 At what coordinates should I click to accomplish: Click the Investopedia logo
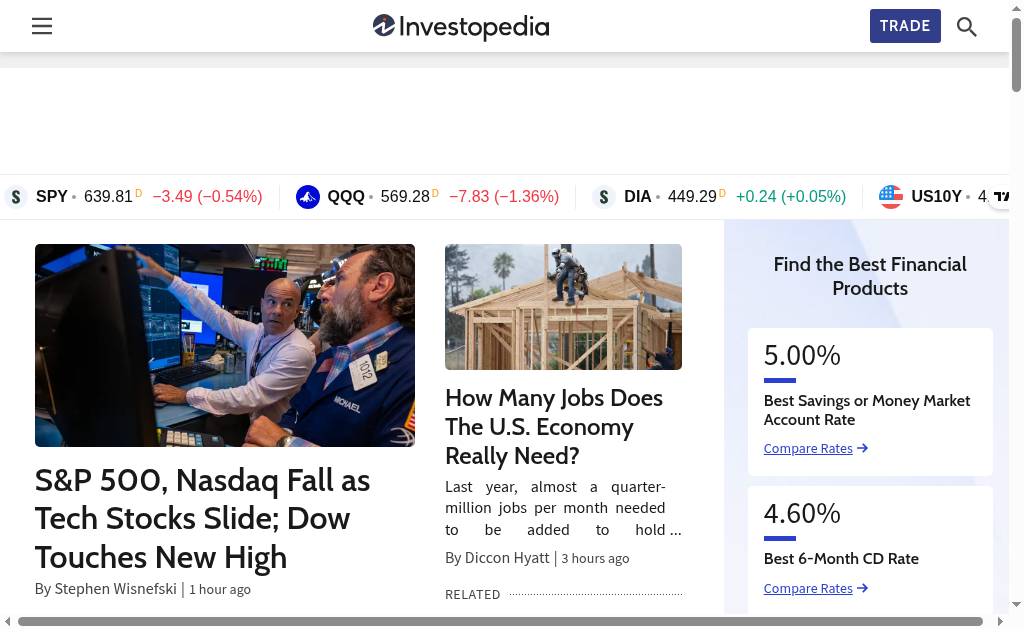(x=461, y=27)
